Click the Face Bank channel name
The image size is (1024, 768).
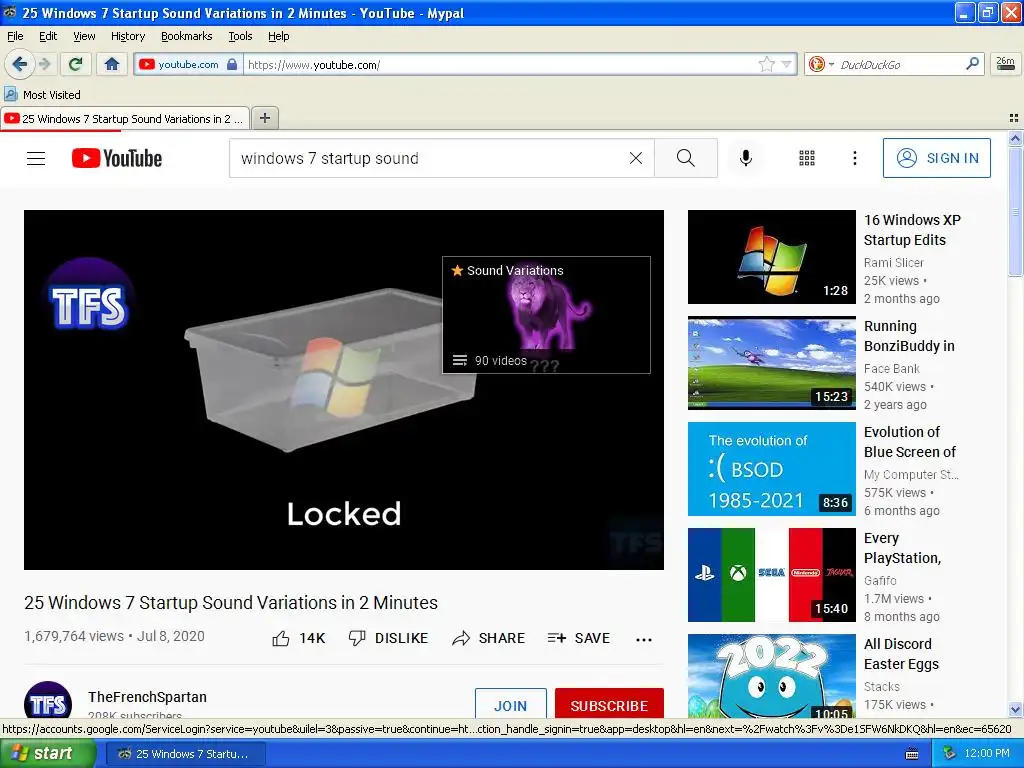pyautogui.click(x=891, y=368)
